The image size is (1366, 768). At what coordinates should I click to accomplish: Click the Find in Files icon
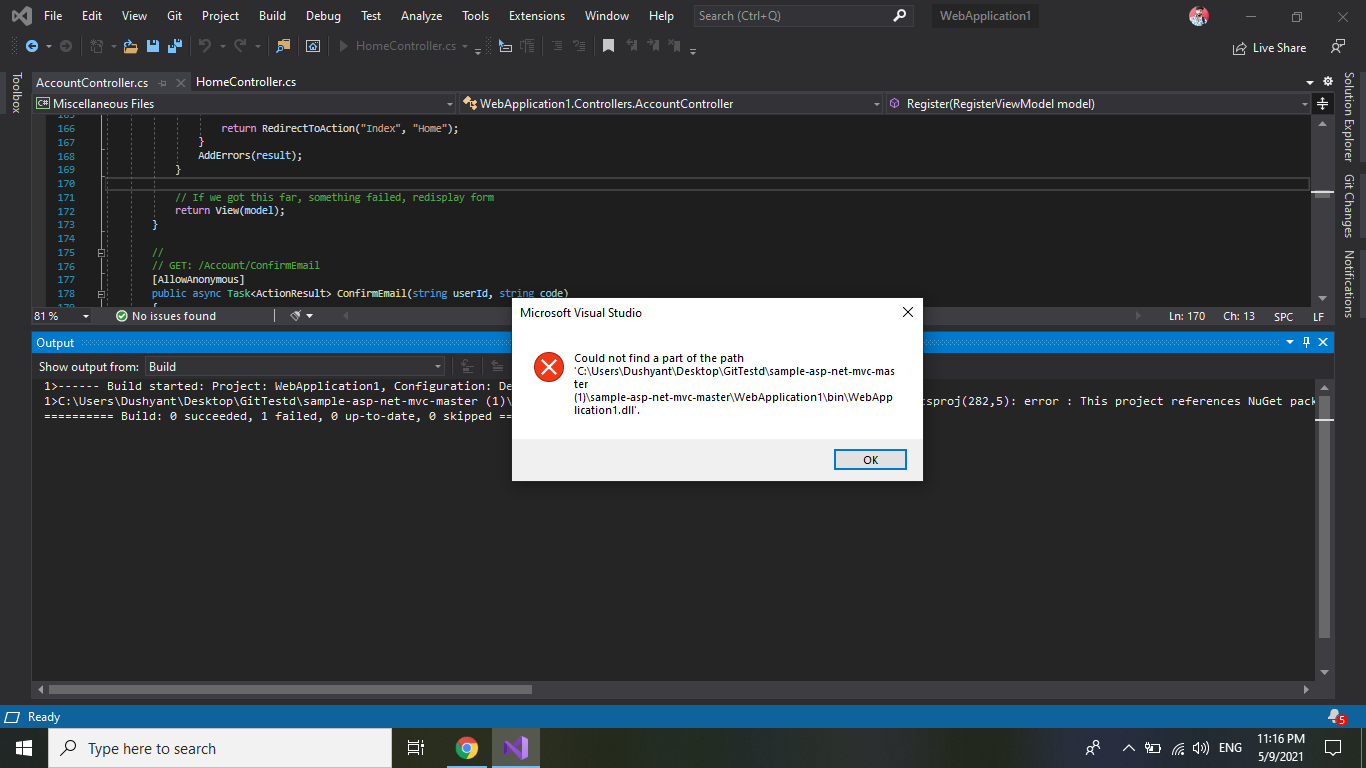(283, 46)
